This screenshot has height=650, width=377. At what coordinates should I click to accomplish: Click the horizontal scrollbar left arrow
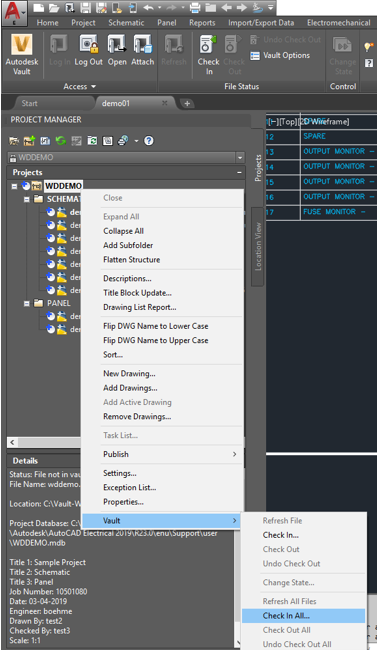12,442
